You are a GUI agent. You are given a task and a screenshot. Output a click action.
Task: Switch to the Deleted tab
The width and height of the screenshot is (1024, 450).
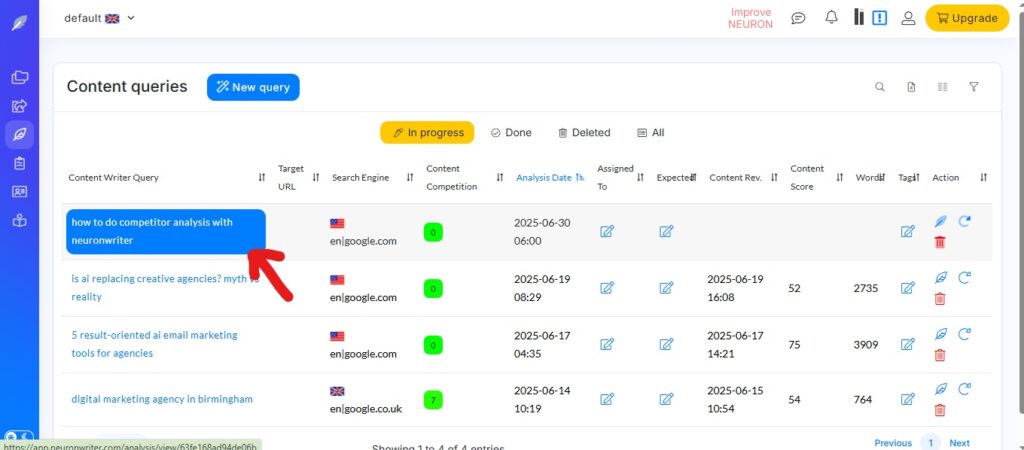[584, 133]
